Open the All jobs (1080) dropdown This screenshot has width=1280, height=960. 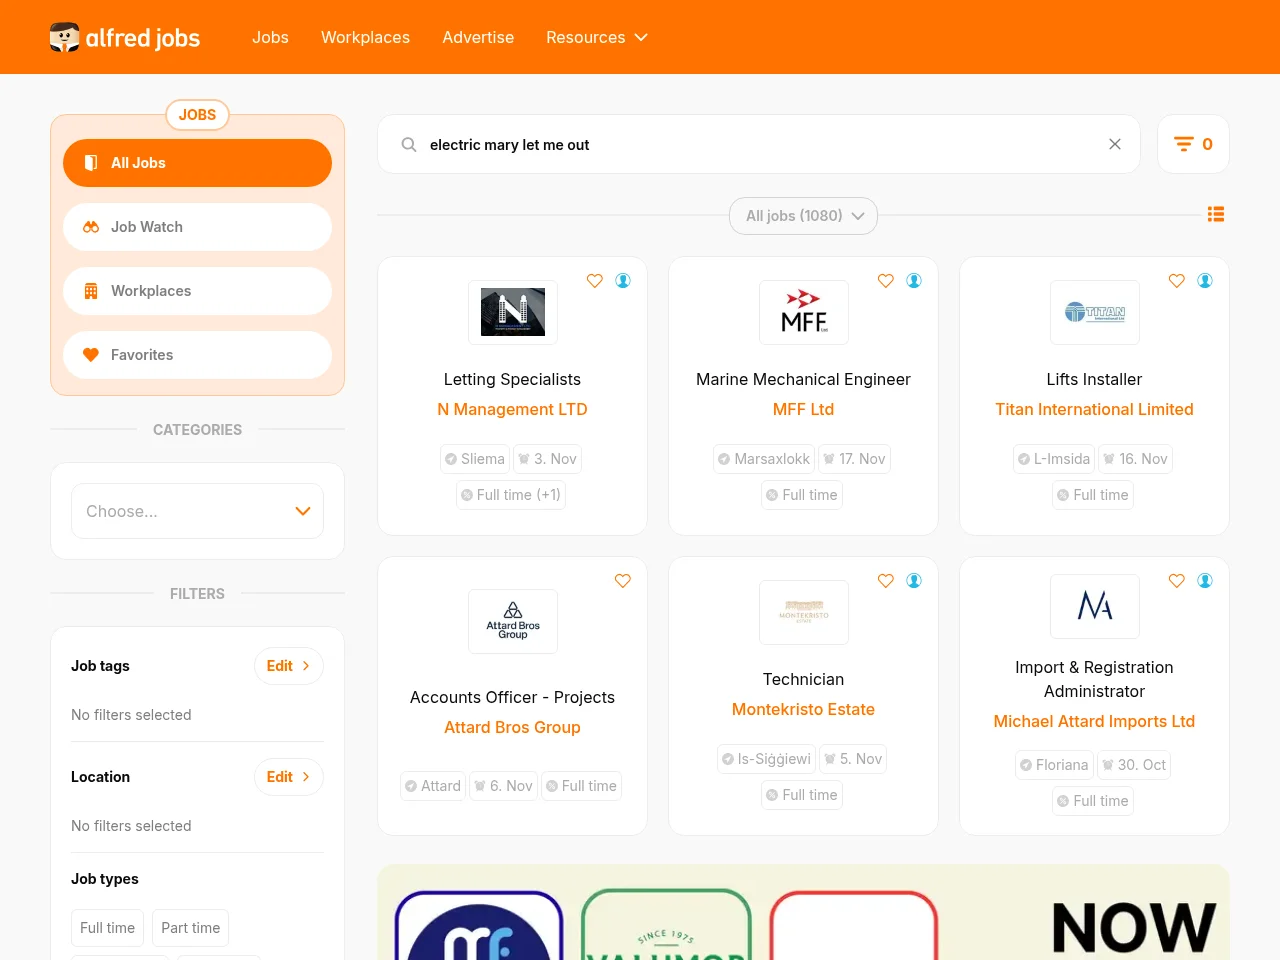(x=804, y=216)
